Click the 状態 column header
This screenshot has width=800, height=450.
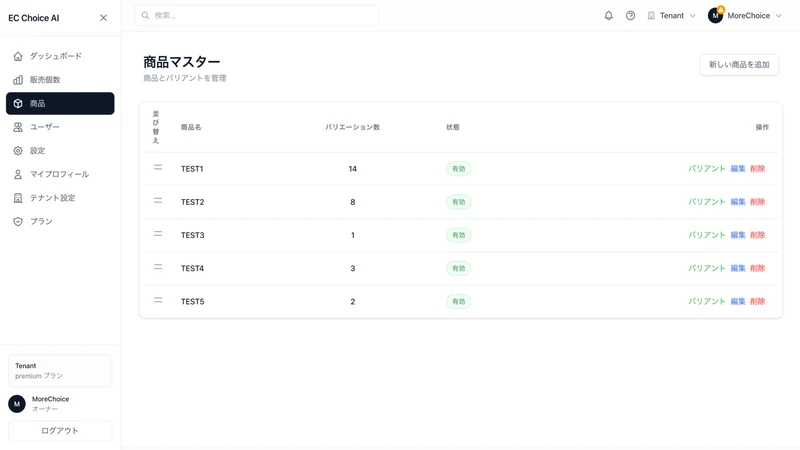453,127
